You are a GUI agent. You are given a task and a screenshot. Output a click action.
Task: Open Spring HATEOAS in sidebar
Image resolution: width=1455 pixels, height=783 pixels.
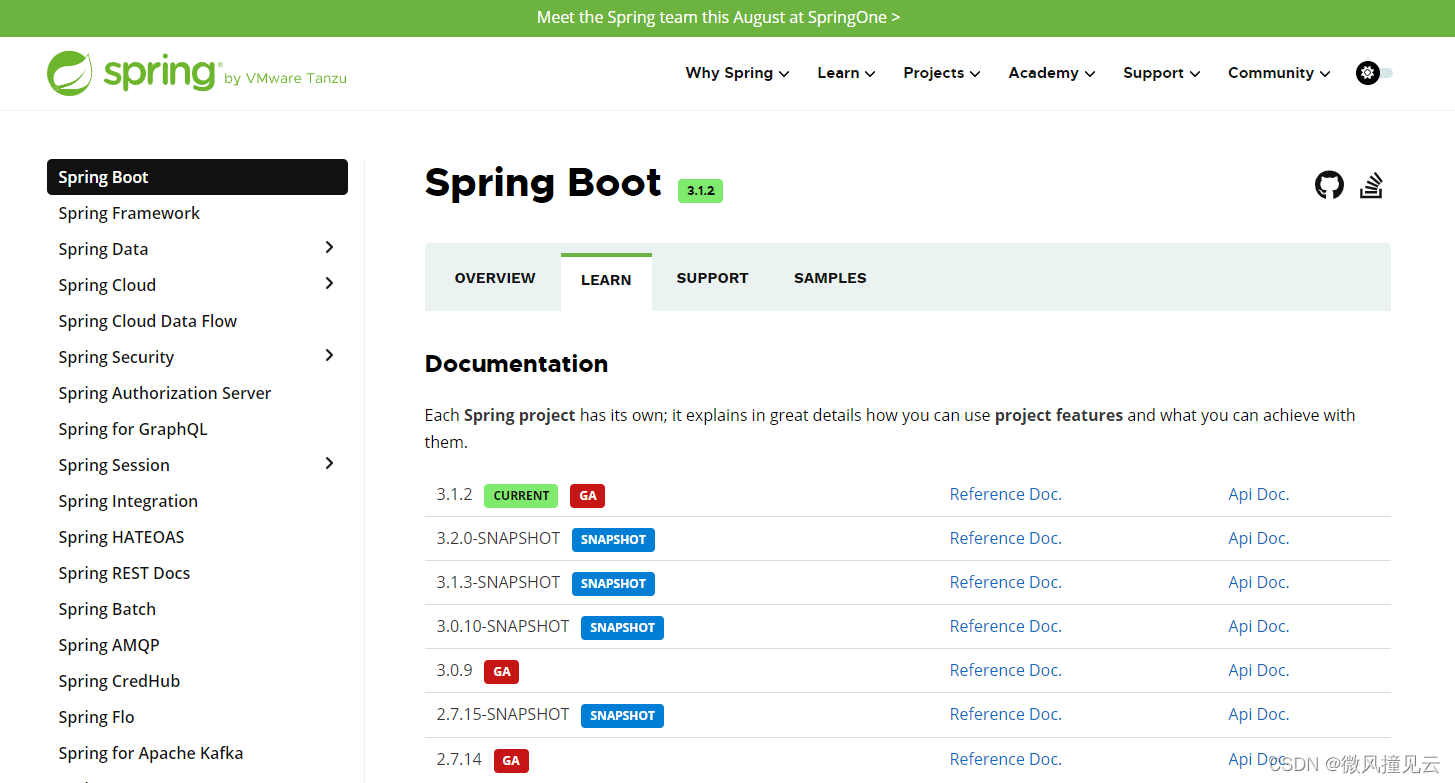pos(121,537)
